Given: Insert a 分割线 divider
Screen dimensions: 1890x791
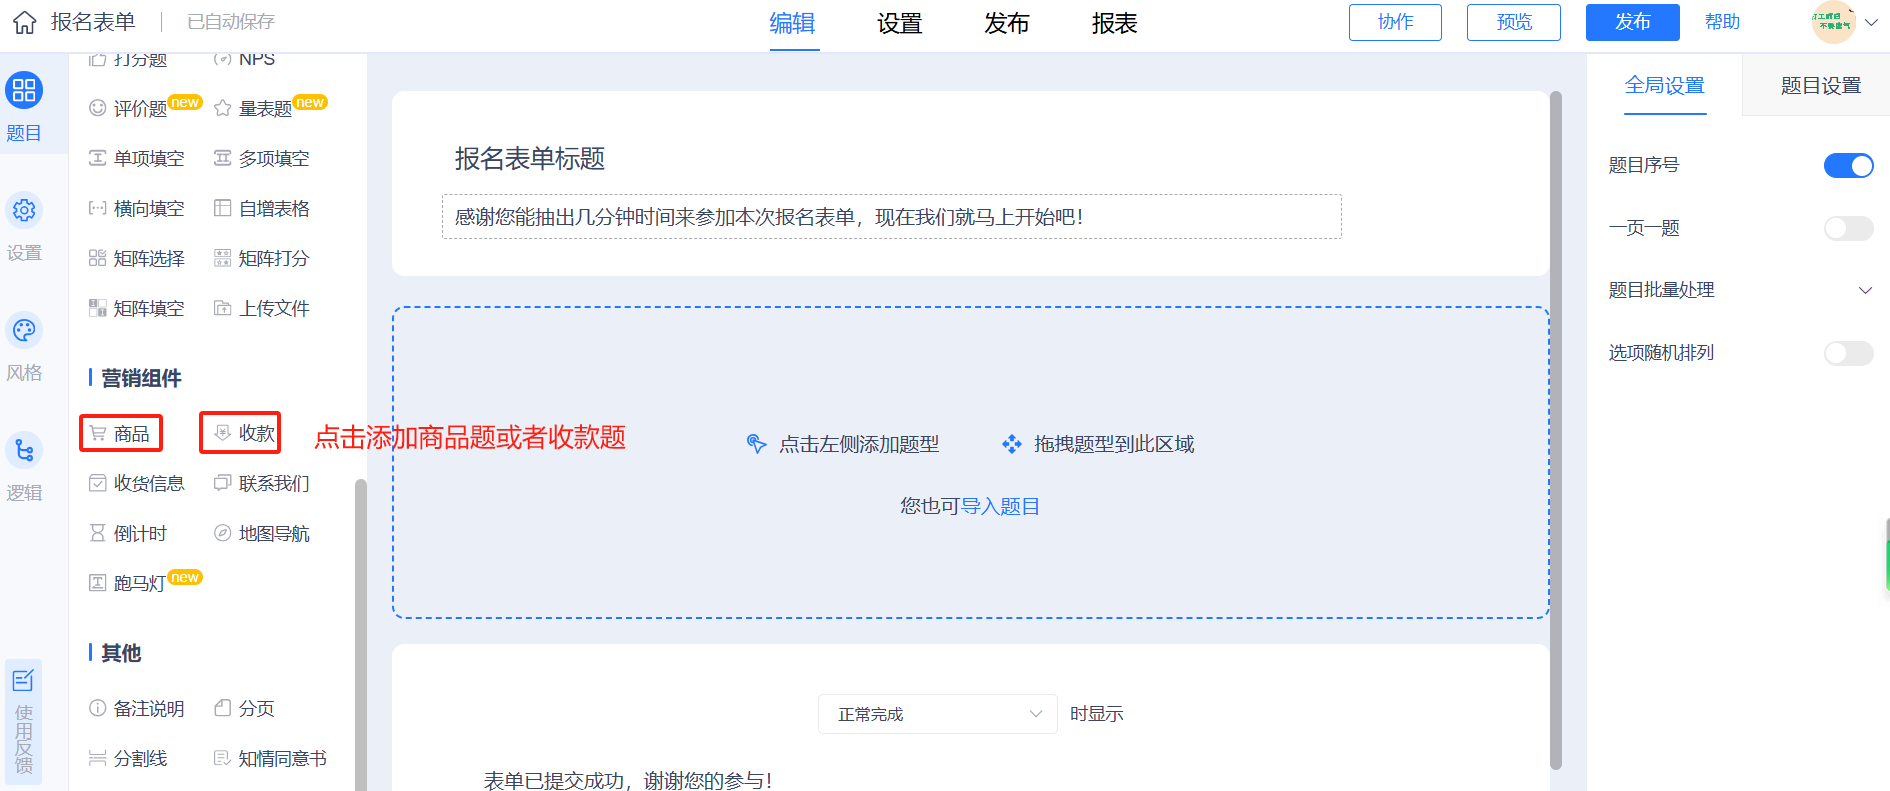Looking at the screenshot, I should pos(128,758).
